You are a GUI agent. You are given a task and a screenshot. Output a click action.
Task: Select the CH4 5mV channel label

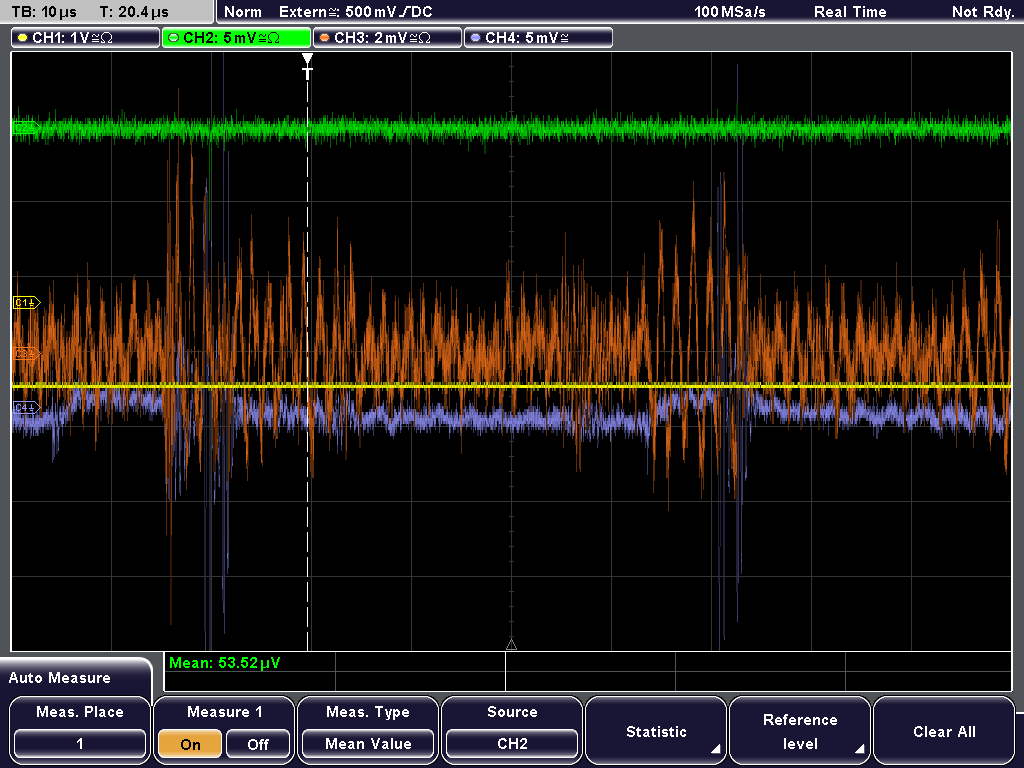(538, 38)
